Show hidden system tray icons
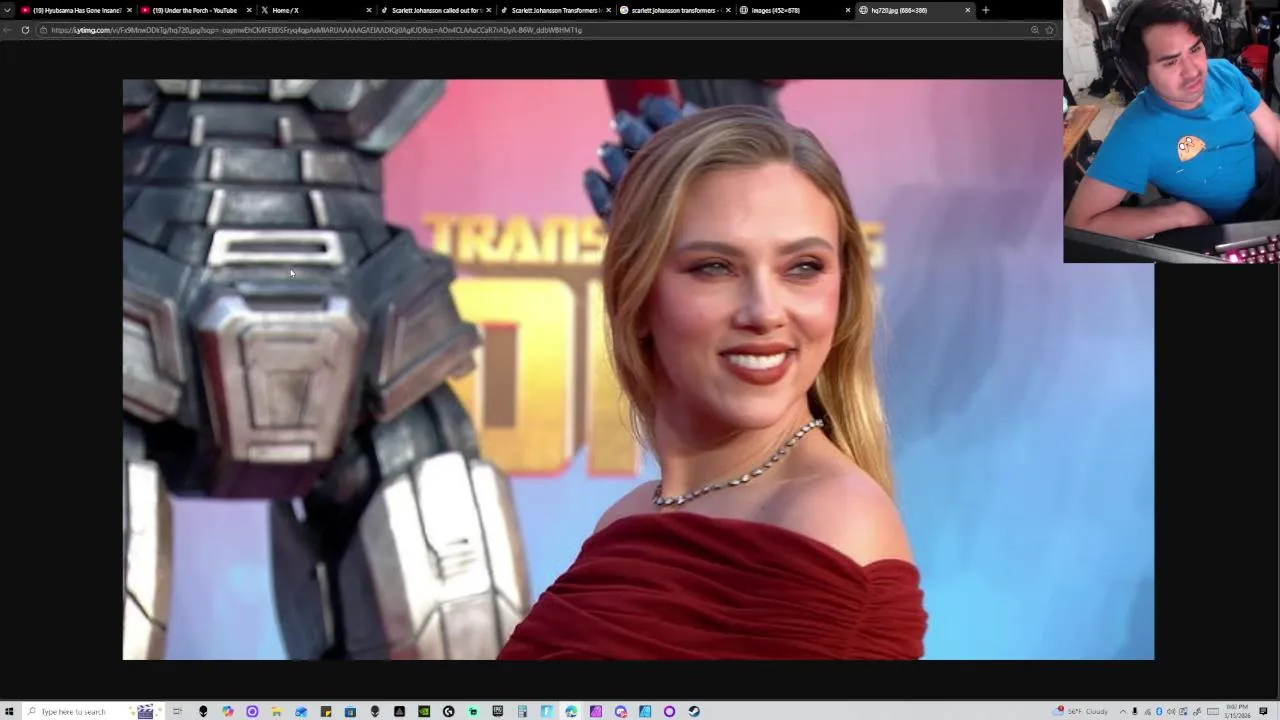Viewport: 1280px width, 720px height. point(1122,711)
